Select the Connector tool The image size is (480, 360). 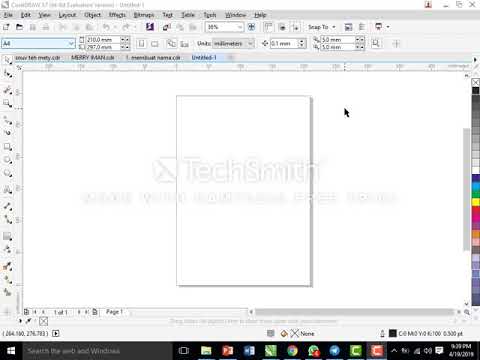click(7, 219)
